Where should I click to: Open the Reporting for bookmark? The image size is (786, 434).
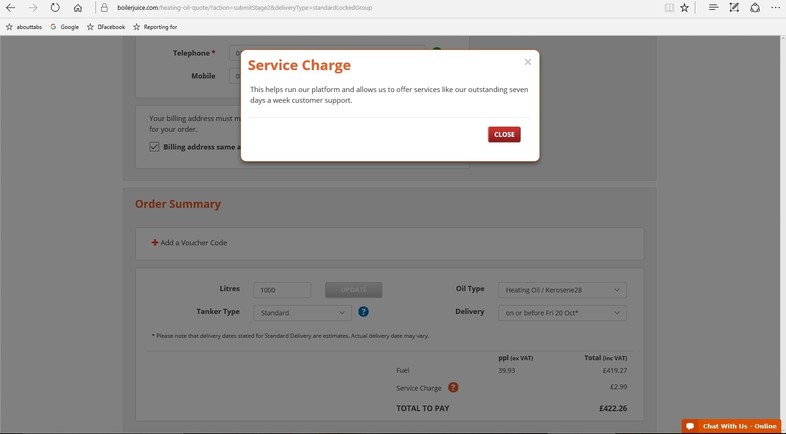pos(155,27)
